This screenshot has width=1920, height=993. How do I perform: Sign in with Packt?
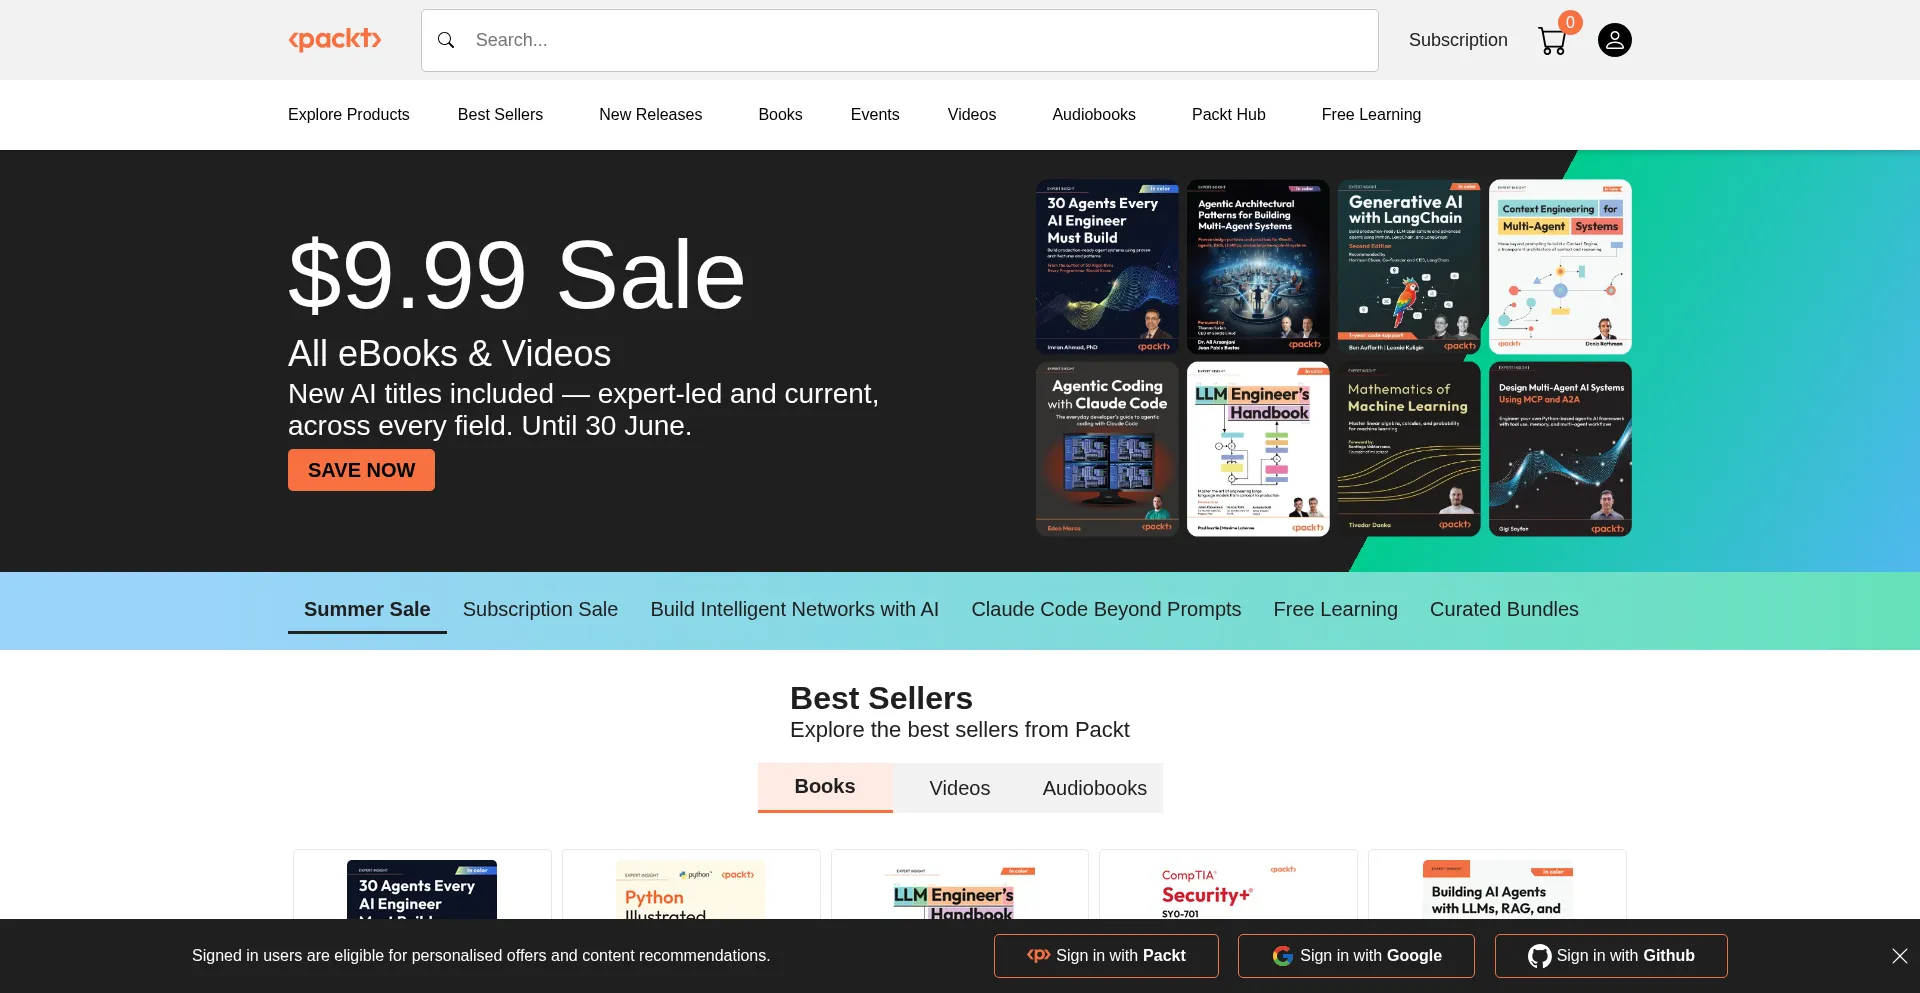pos(1106,956)
